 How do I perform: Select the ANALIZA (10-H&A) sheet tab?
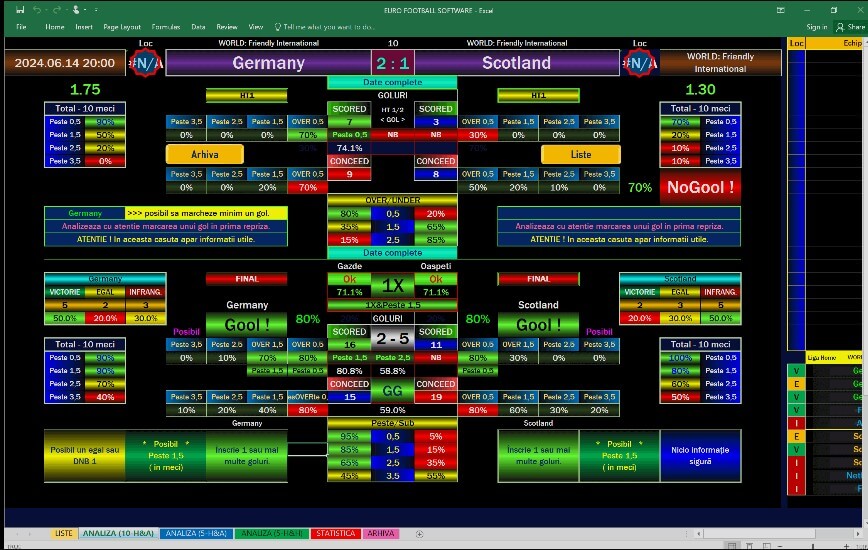coord(118,533)
